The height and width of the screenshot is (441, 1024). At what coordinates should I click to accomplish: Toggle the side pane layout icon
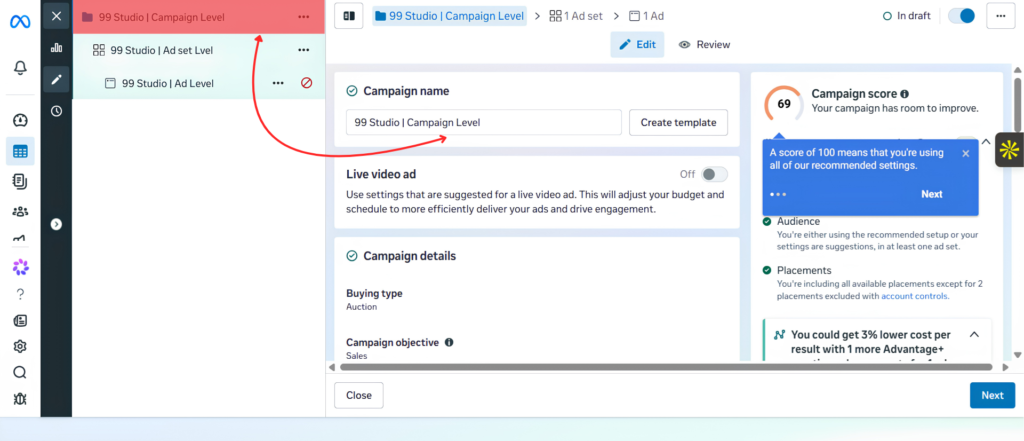tap(349, 16)
